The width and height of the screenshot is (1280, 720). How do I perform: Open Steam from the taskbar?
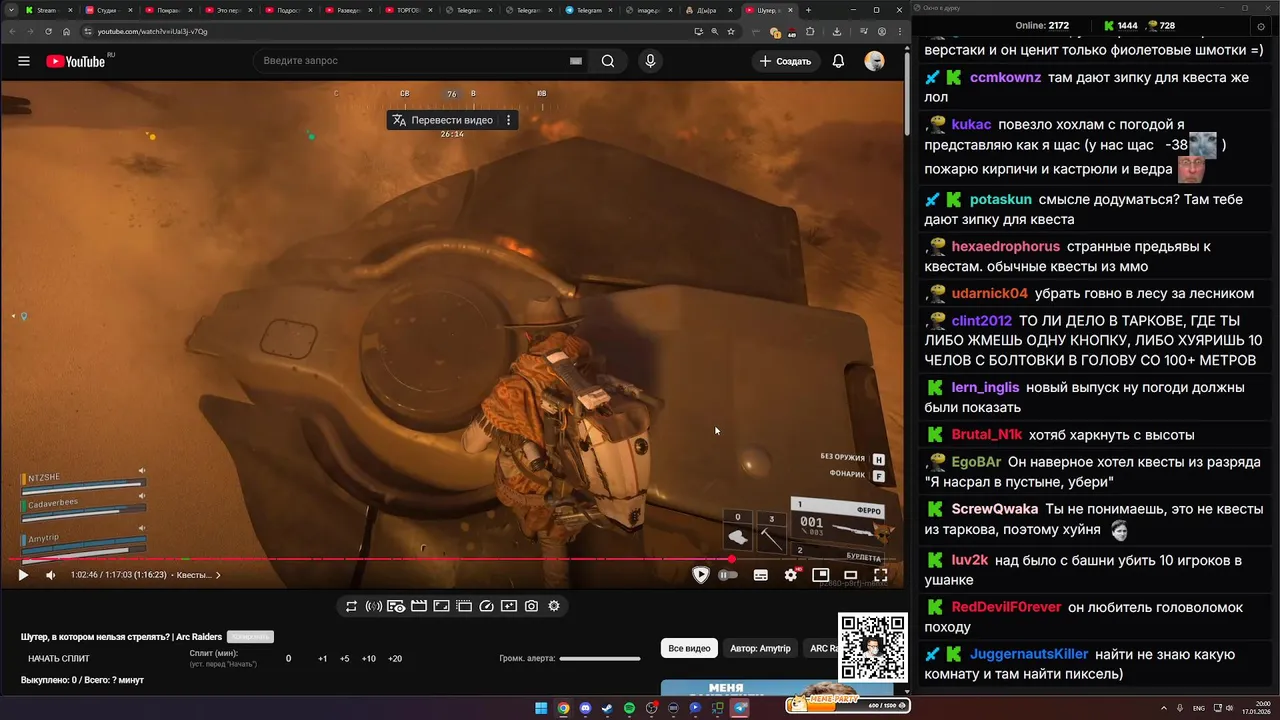tap(607, 708)
